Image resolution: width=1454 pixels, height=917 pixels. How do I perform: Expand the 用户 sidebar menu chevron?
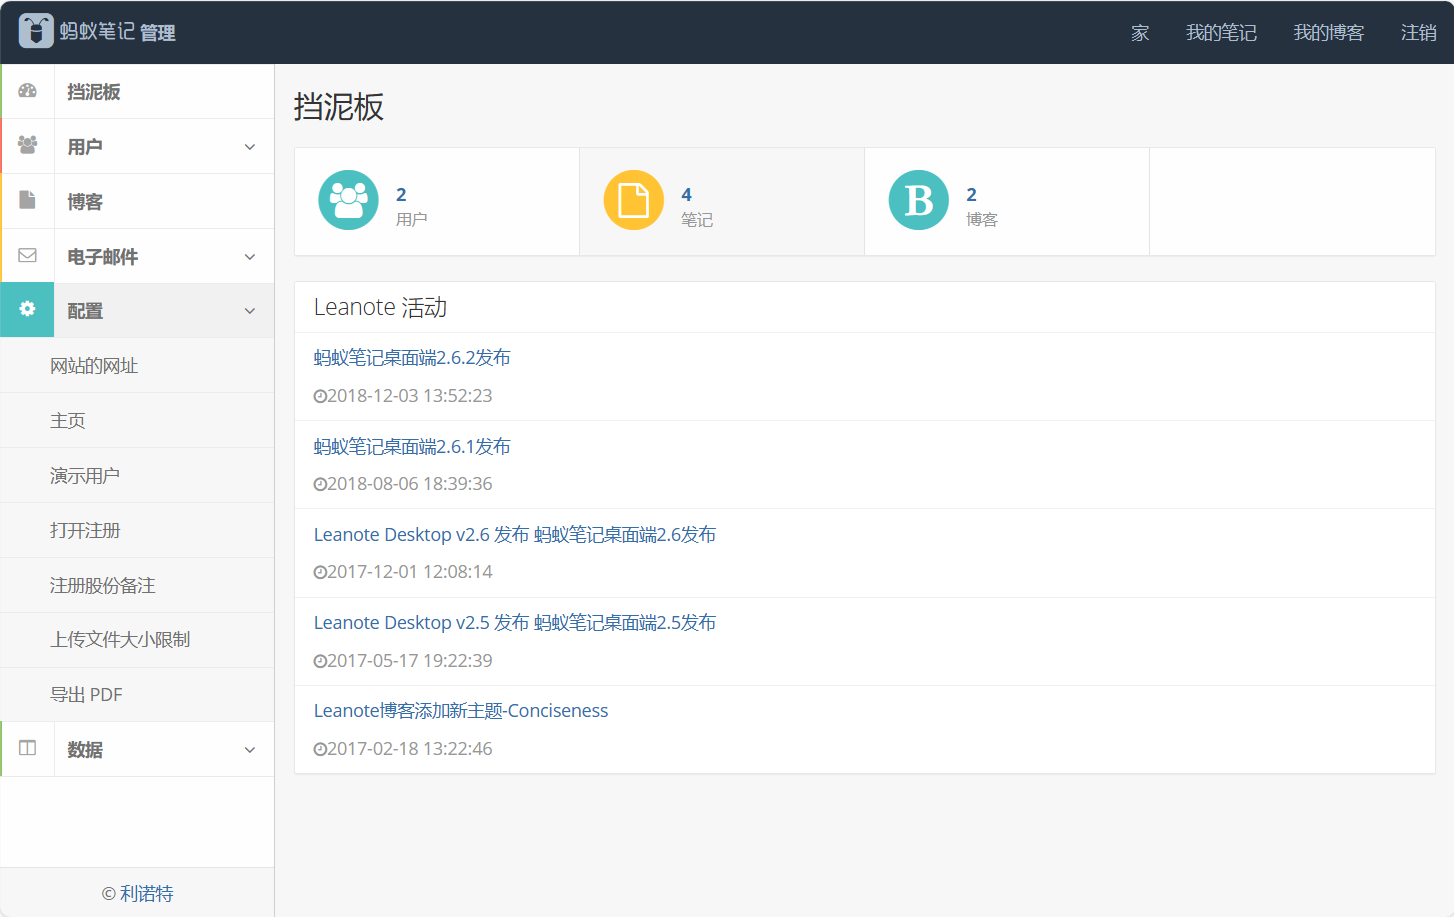click(250, 147)
